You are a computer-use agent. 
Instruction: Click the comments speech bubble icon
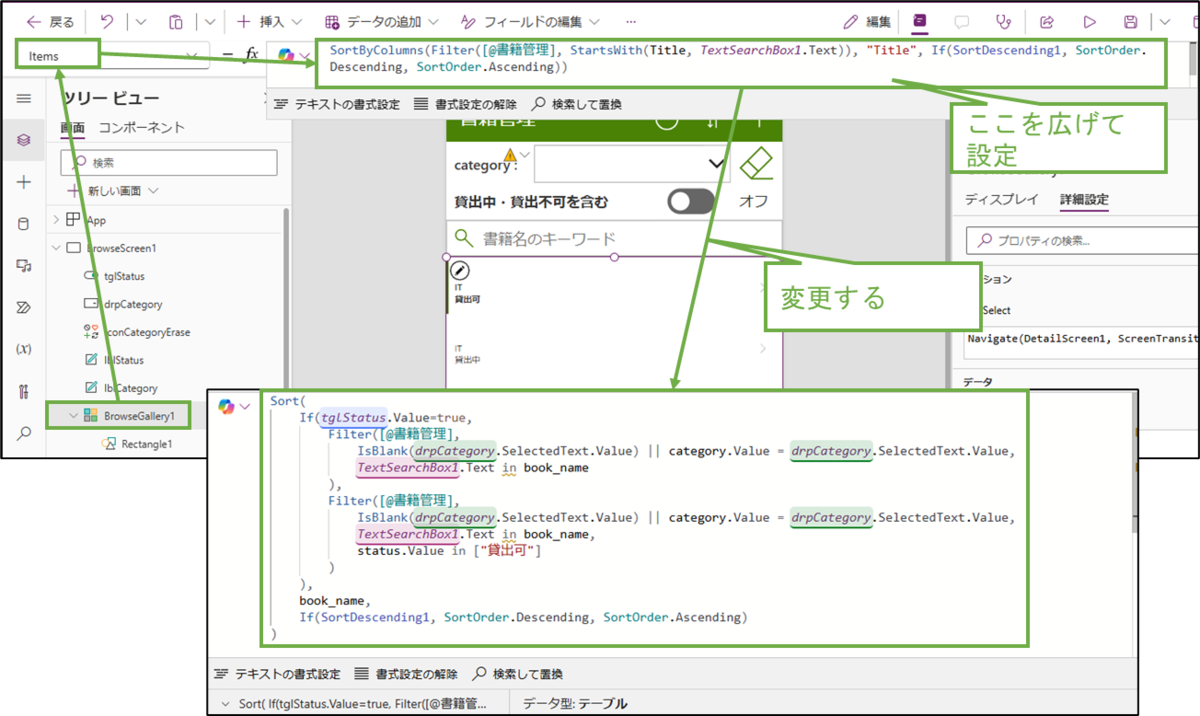pos(962,21)
